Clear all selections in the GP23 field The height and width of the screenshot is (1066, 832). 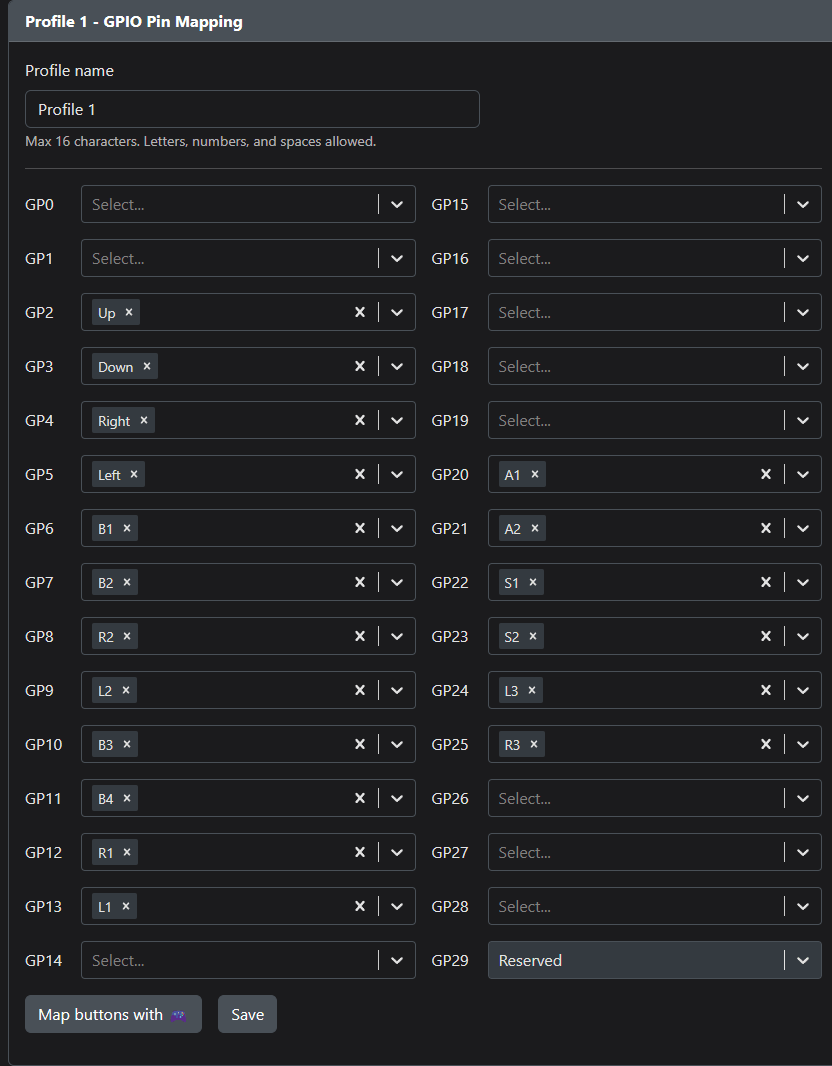point(766,636)
